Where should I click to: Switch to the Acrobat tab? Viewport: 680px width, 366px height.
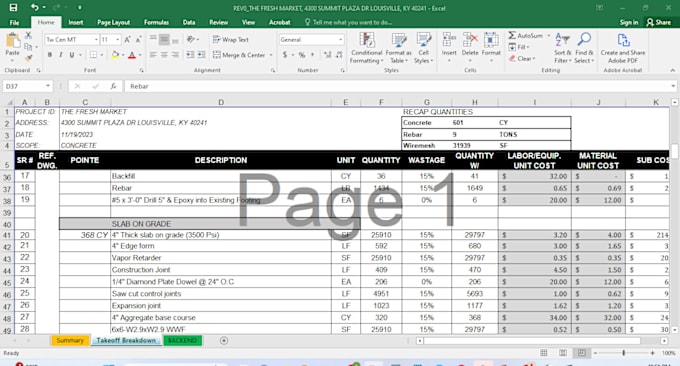point(280,22)
